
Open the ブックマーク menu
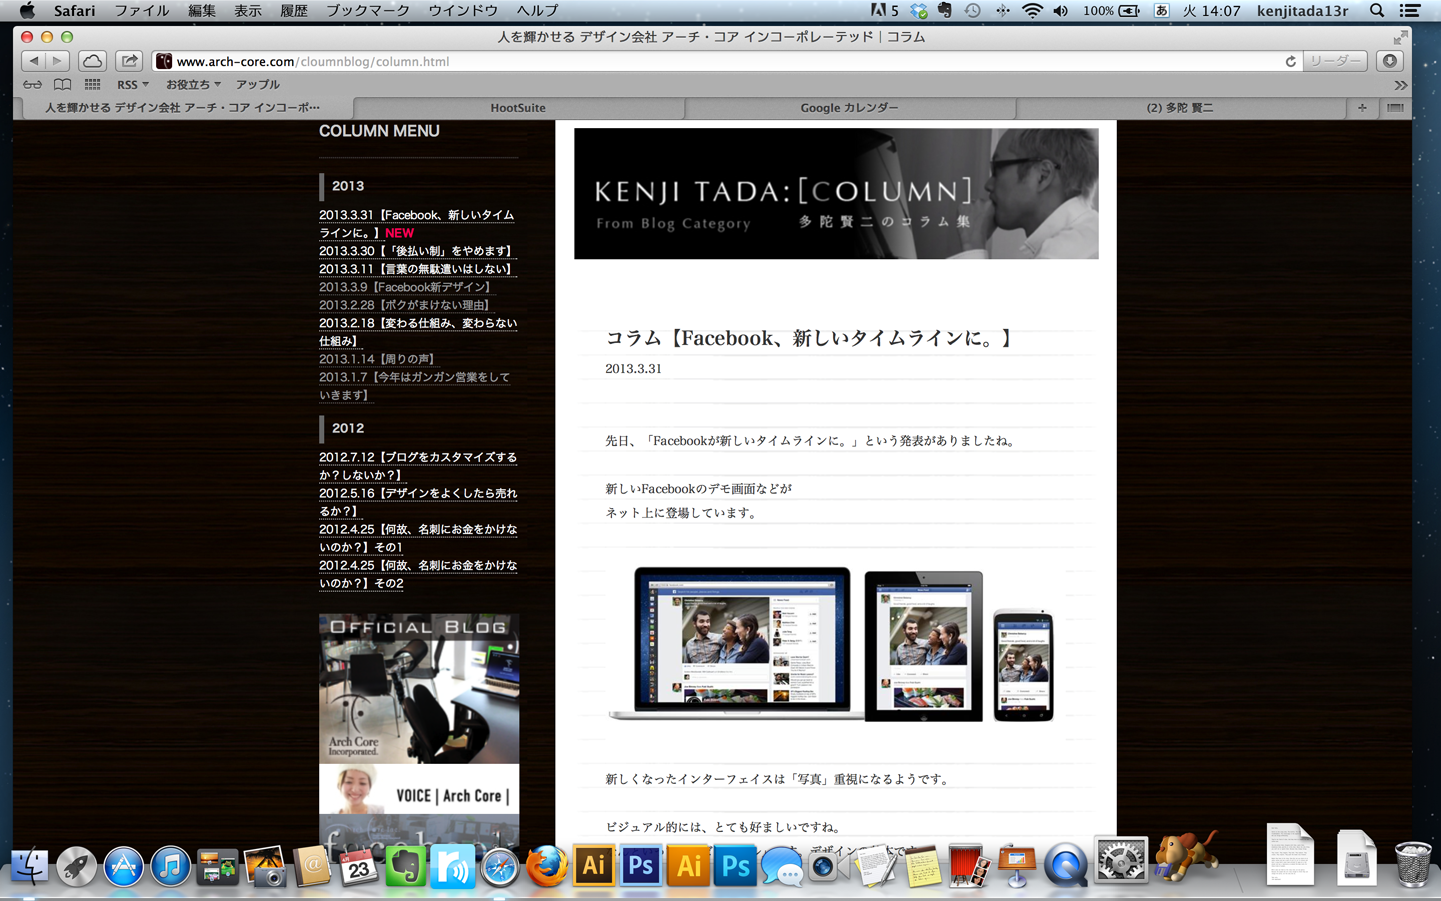[x=368, y=11]
